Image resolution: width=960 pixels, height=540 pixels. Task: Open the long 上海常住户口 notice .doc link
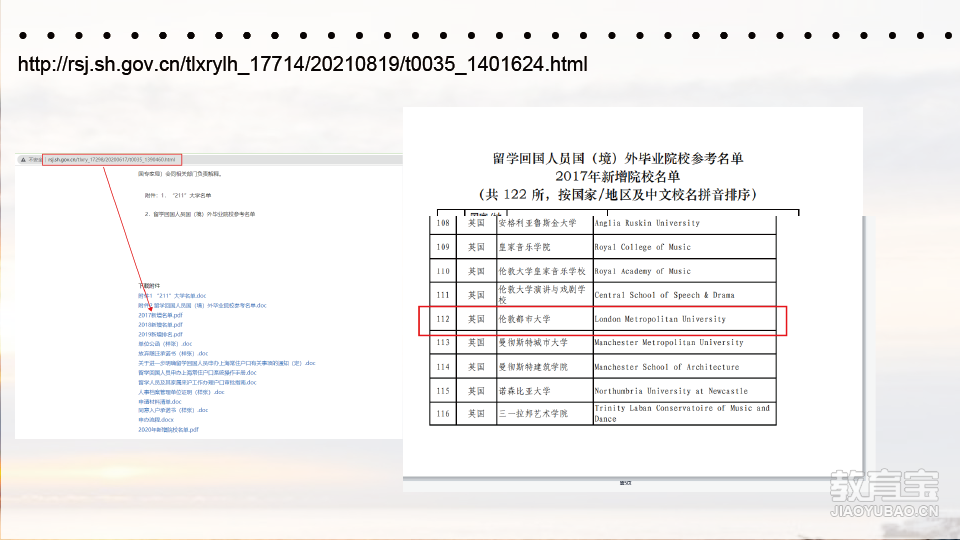point(227,363)
